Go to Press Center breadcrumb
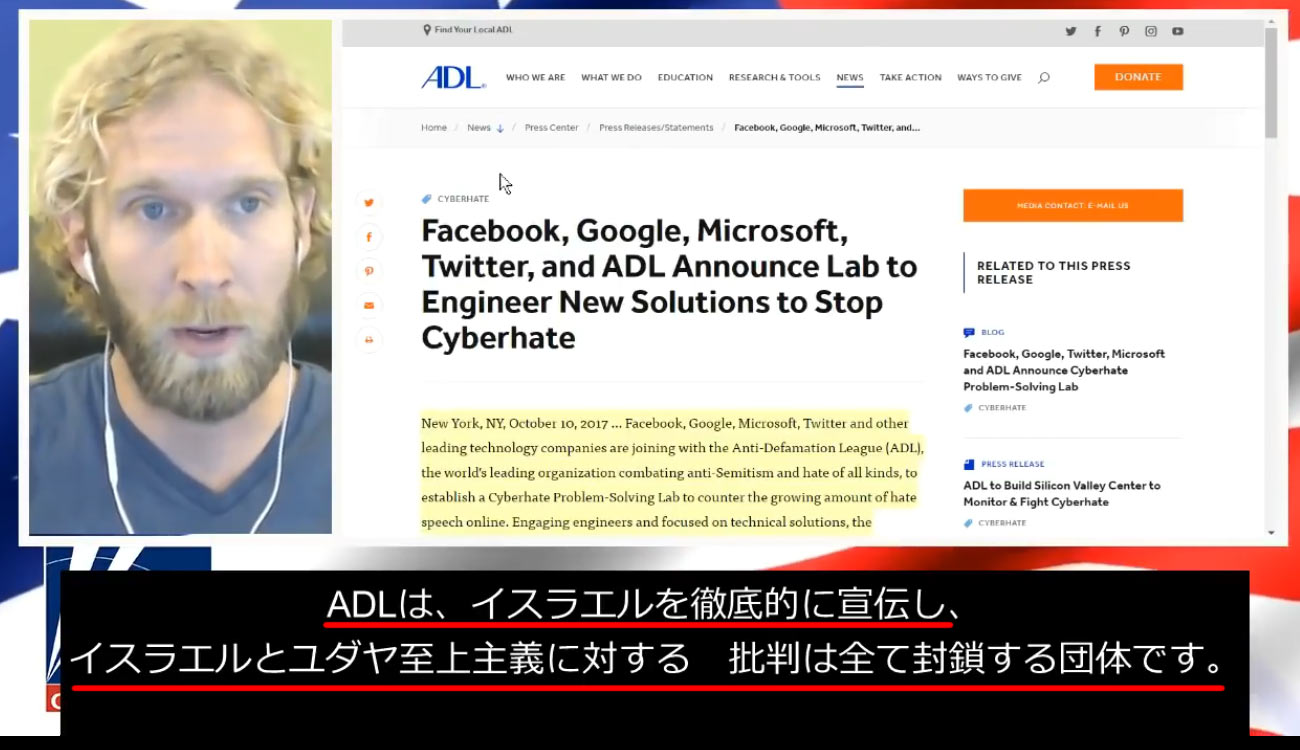Viewport: 1300px width, 750px height. pyautogui.click(x=551, y=128)
